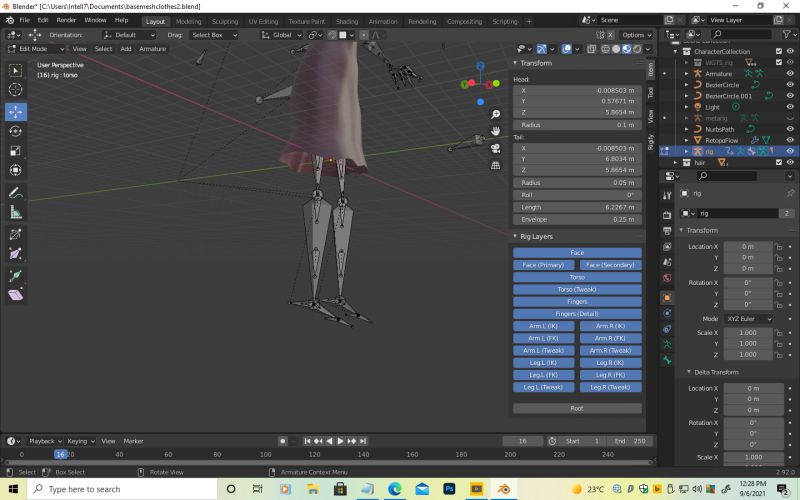Open the File menu

coord(24,20)
